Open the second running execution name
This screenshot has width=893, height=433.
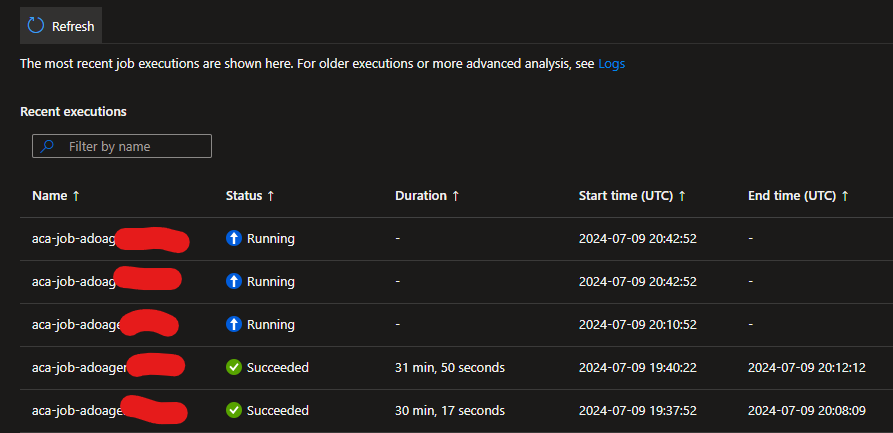tap(72, 282)
